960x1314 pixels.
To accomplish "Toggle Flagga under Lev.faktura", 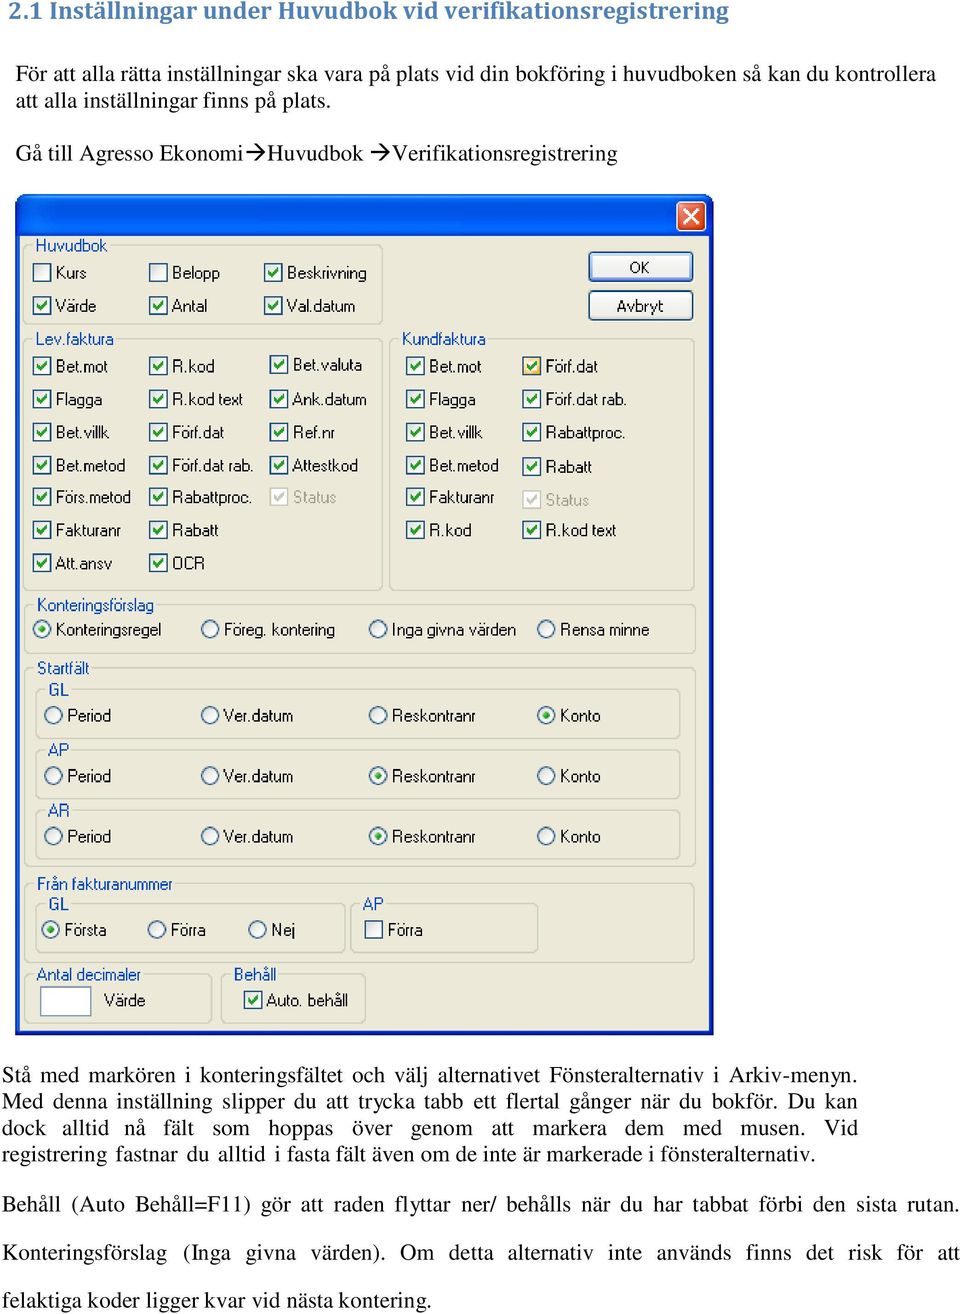I will click(x=42, y=399).
